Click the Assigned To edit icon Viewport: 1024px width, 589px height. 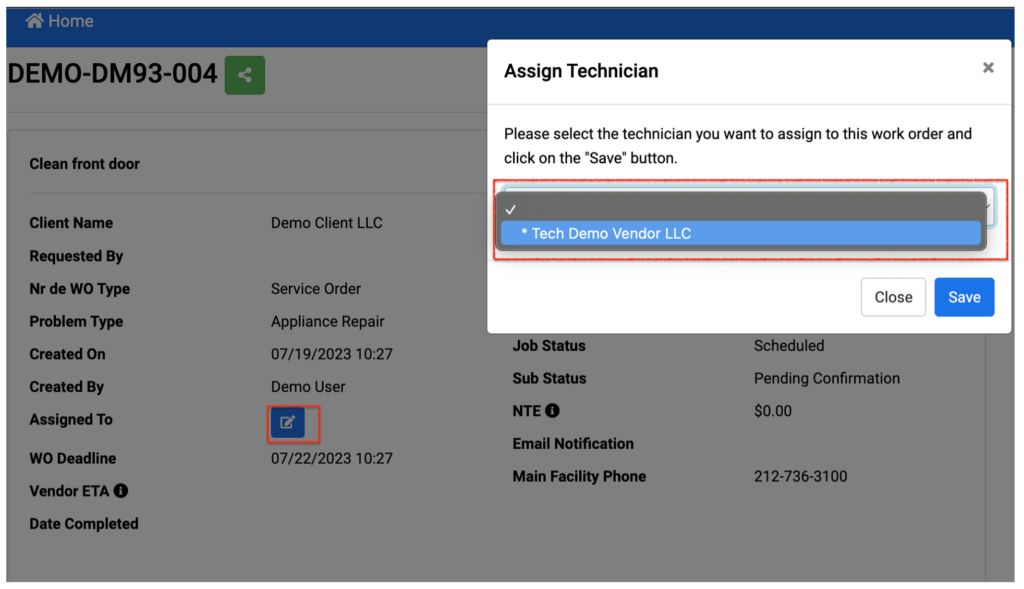click(x=287, y=422)
